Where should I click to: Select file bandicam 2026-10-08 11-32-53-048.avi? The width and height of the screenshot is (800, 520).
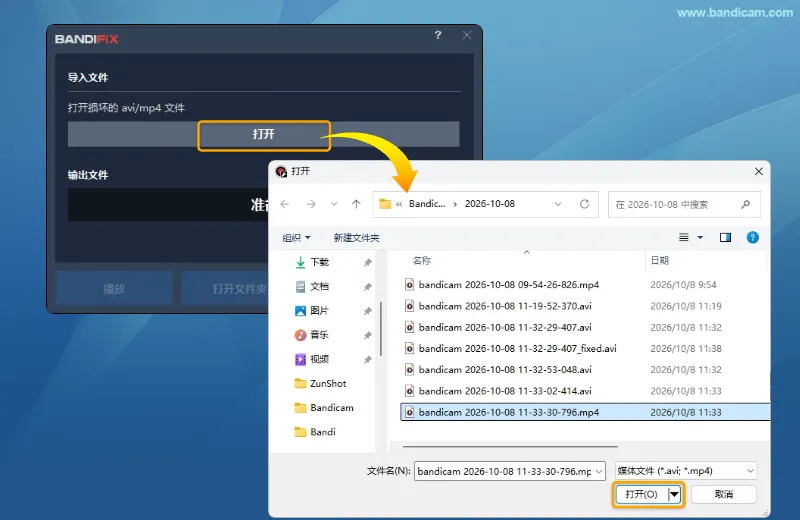pyautogui.click(x=505, y=370)
